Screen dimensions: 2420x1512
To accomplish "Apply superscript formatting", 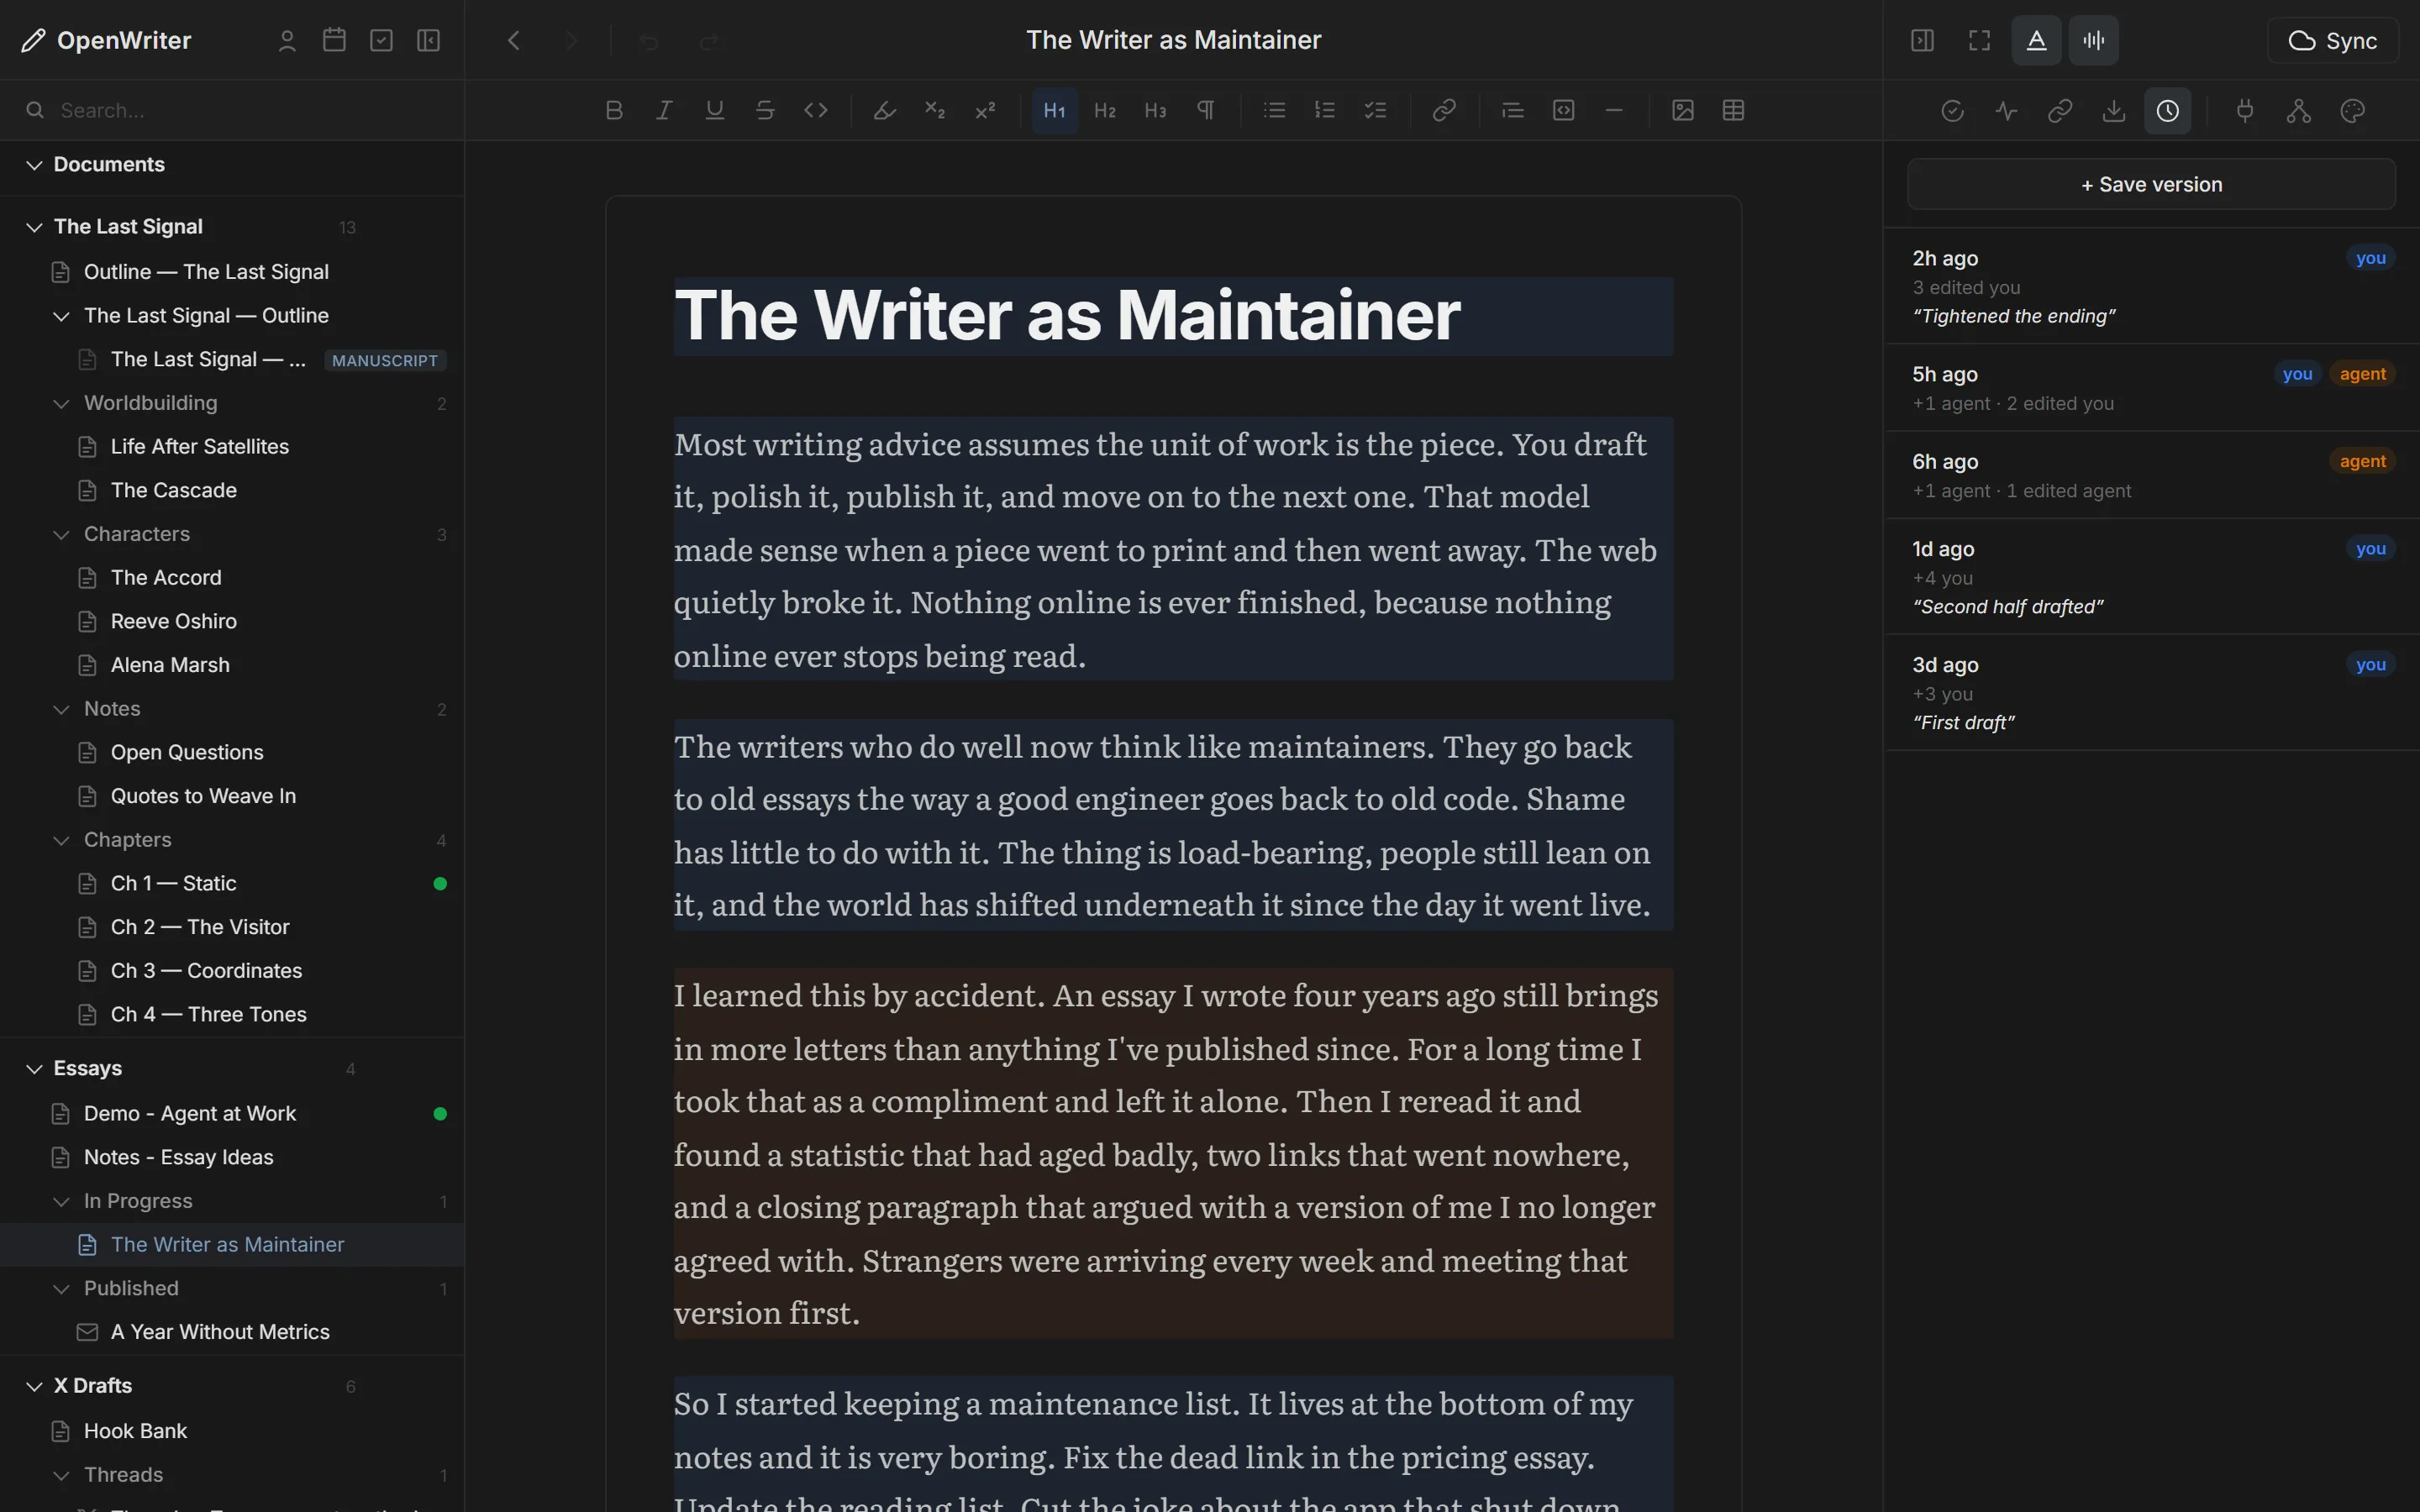I will point(985,110).
